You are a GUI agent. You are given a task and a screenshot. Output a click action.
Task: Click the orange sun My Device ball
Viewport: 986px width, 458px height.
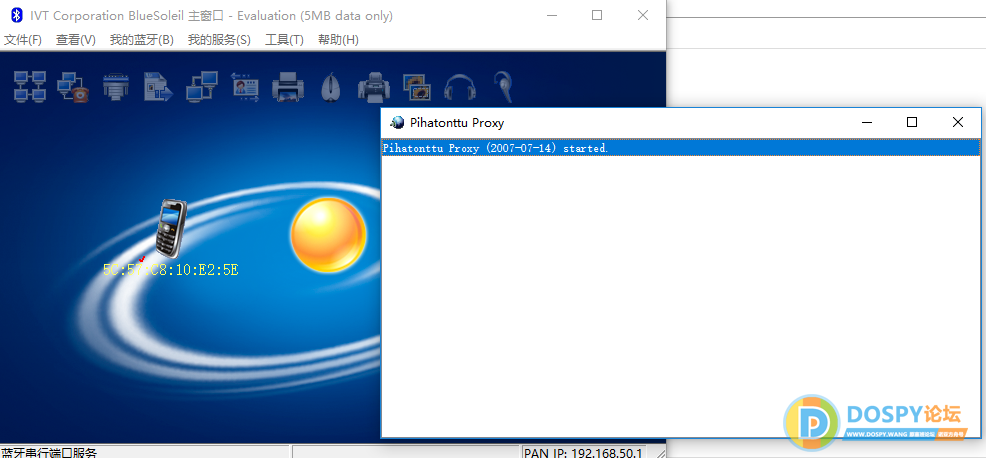coord(328,235)
